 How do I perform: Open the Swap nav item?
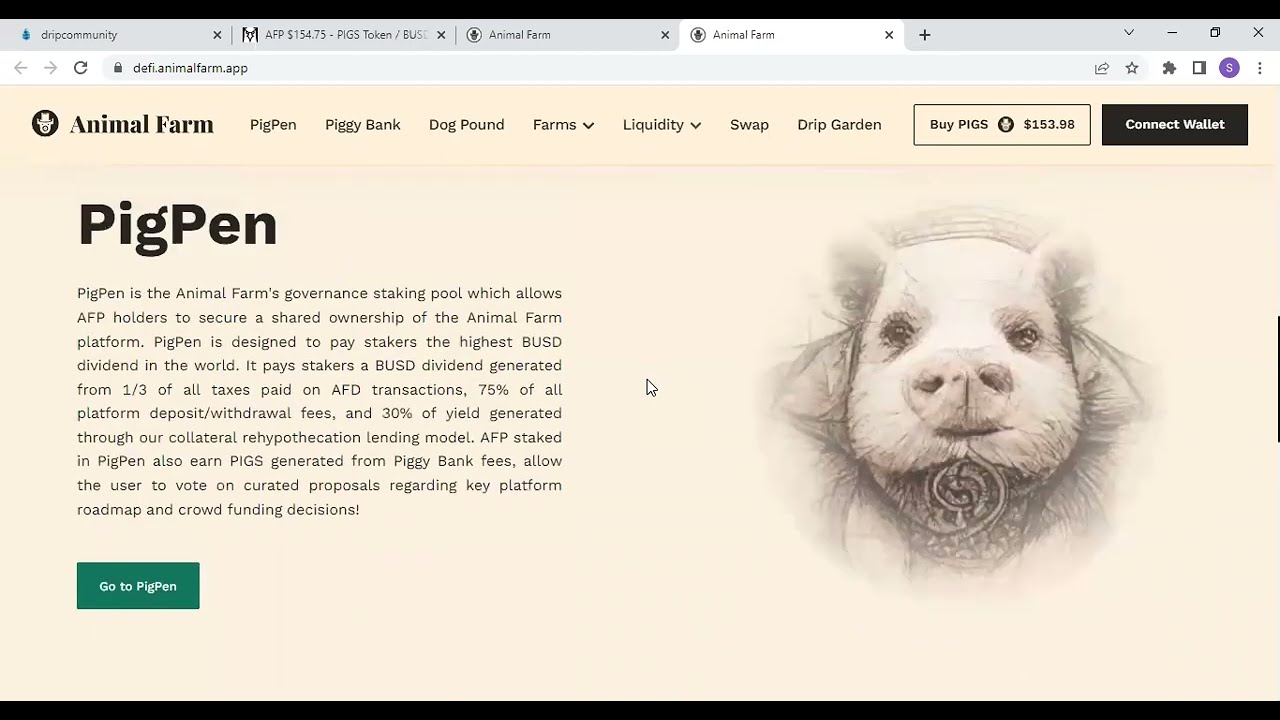749,125
